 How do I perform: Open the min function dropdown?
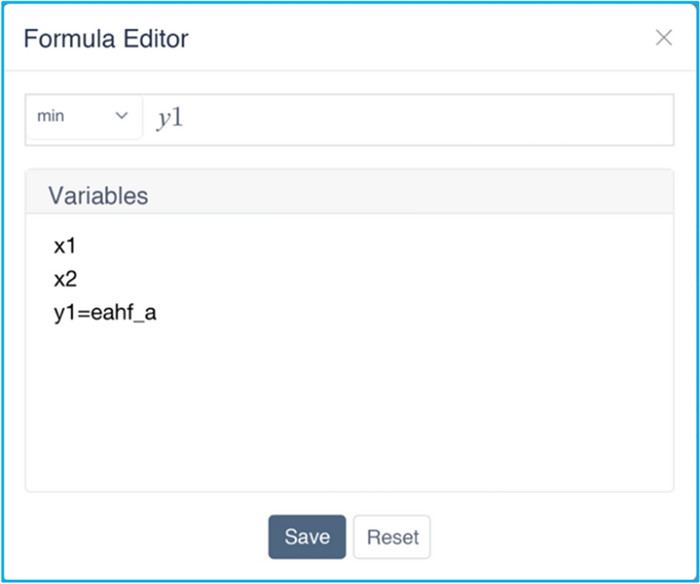pos(83,117)
